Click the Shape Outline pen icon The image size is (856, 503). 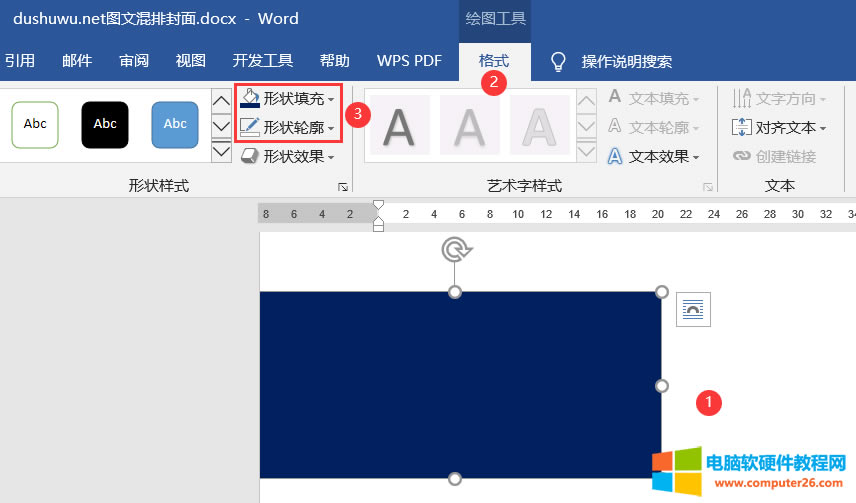pyautogui.click(x=250, y=128)
